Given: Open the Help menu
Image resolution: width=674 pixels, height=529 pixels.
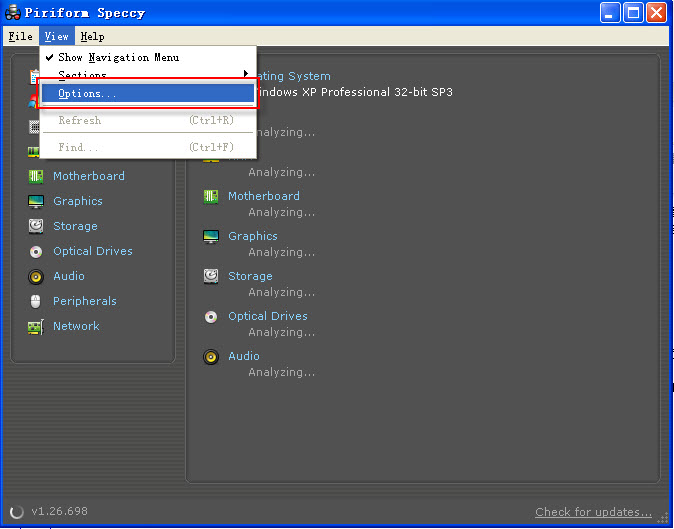Looking at the screenshot, I should tap(92, 36).
